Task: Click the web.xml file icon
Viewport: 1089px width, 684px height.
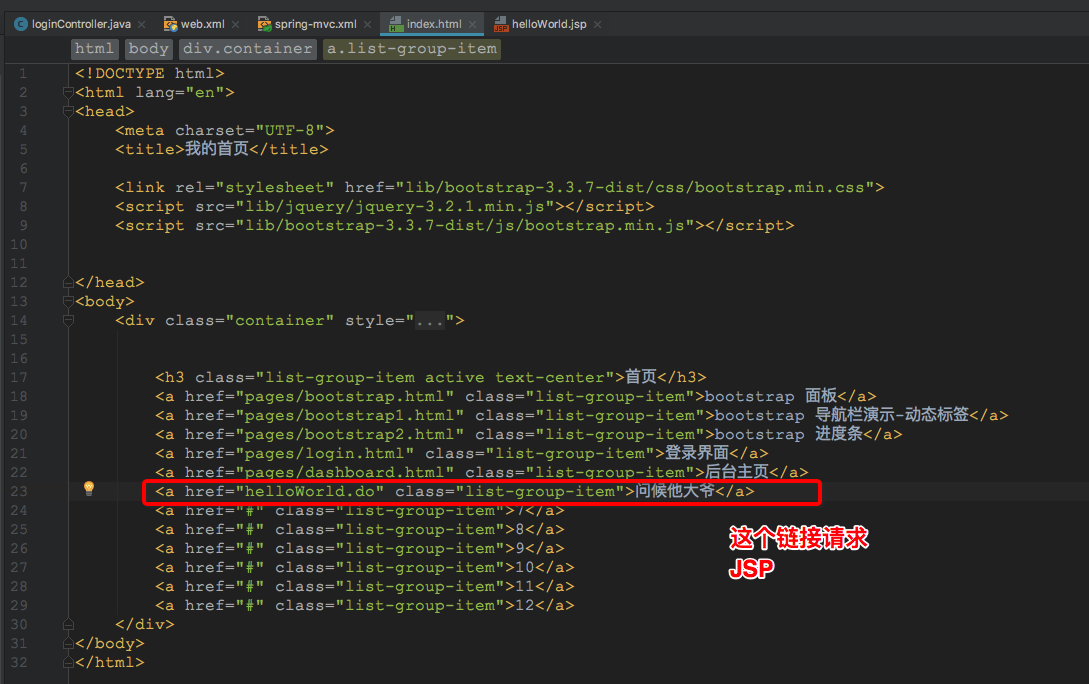Action: pos(170,24)
